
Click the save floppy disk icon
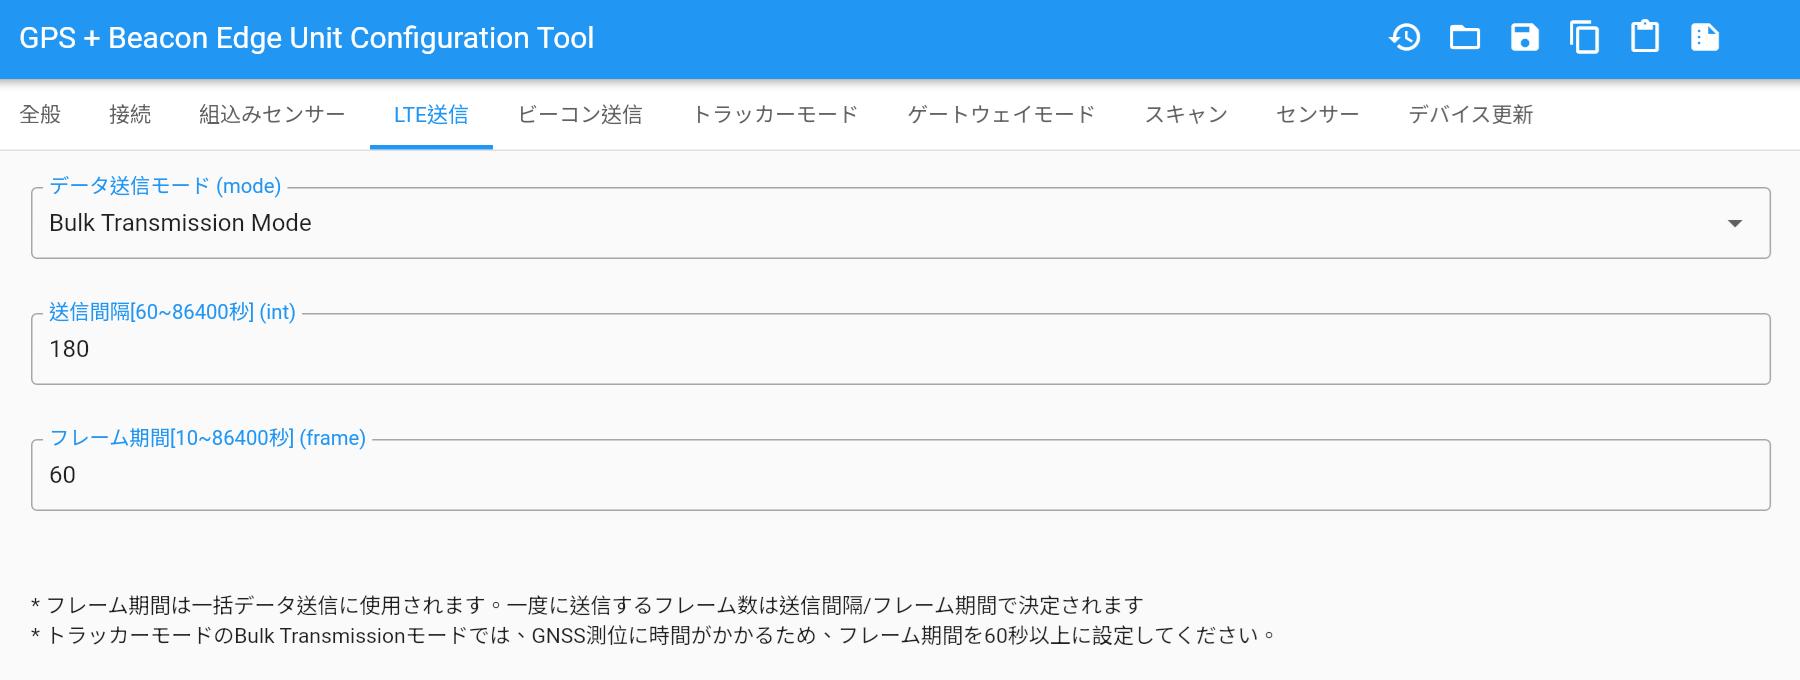1525,38
